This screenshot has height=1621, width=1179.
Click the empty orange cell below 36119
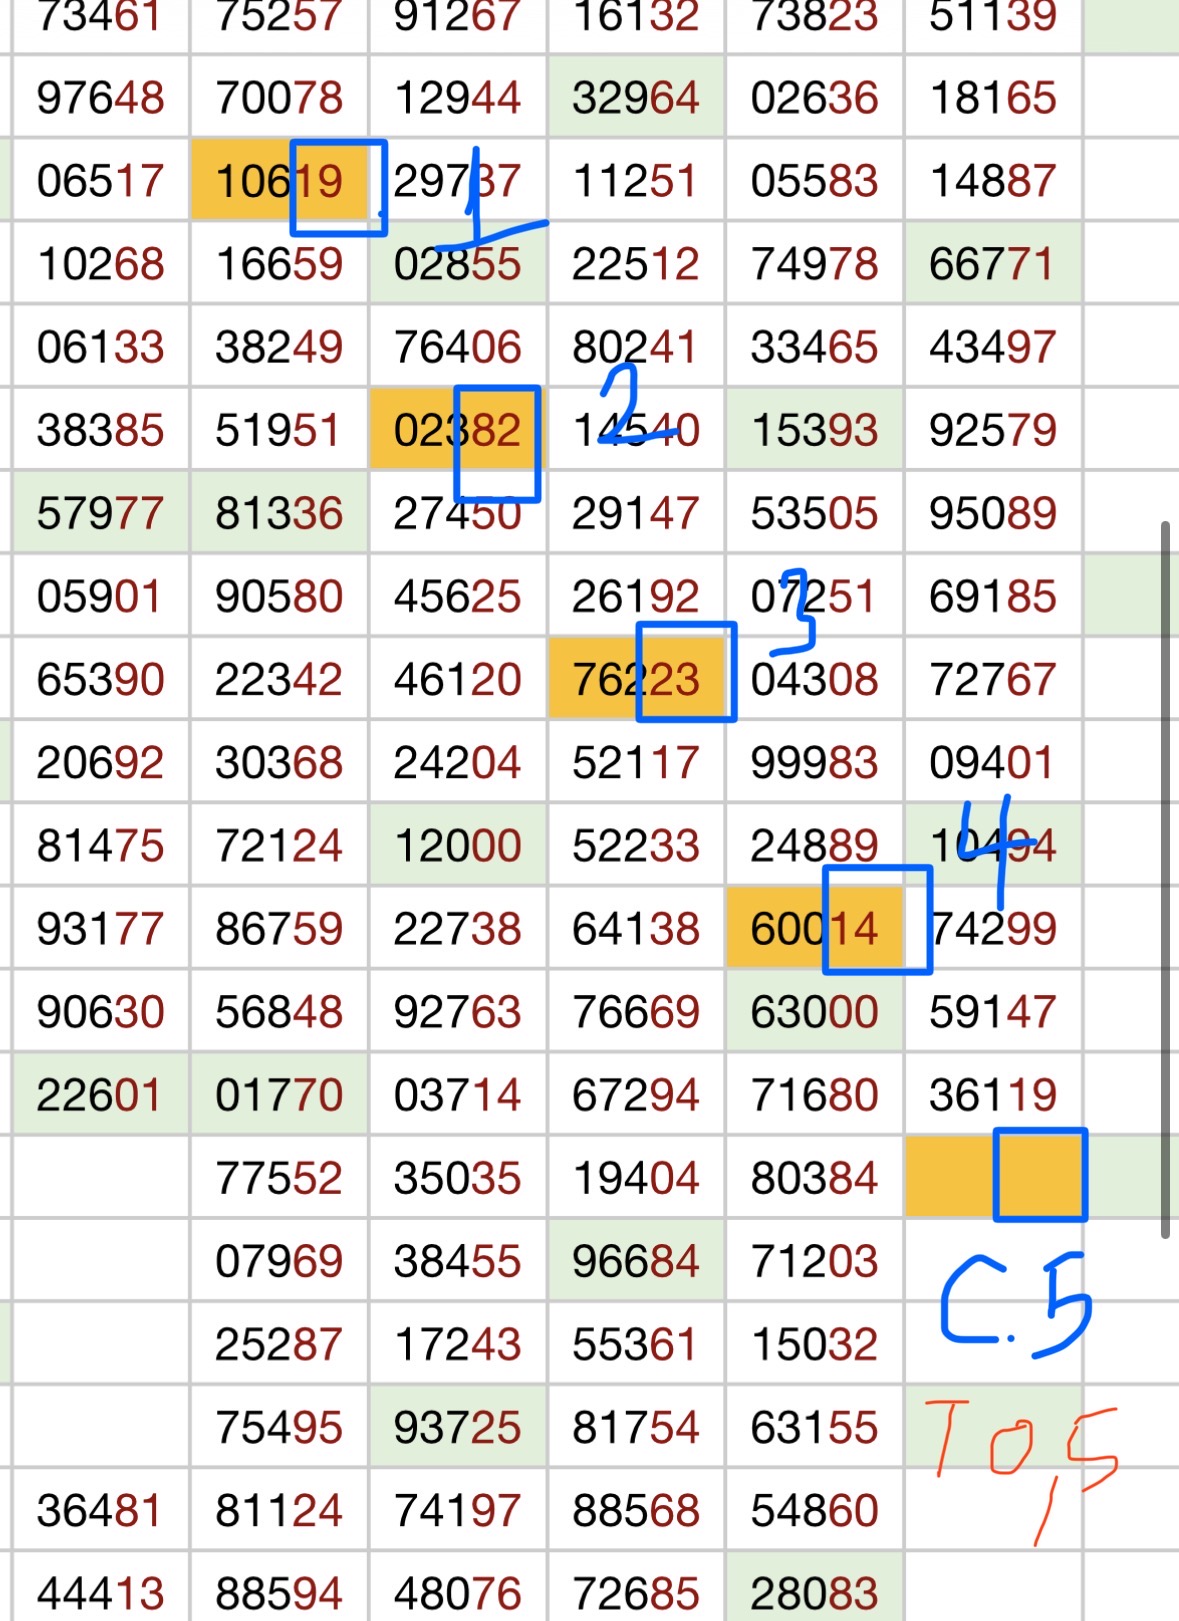pyautogui.click(x=993, y=1176)
